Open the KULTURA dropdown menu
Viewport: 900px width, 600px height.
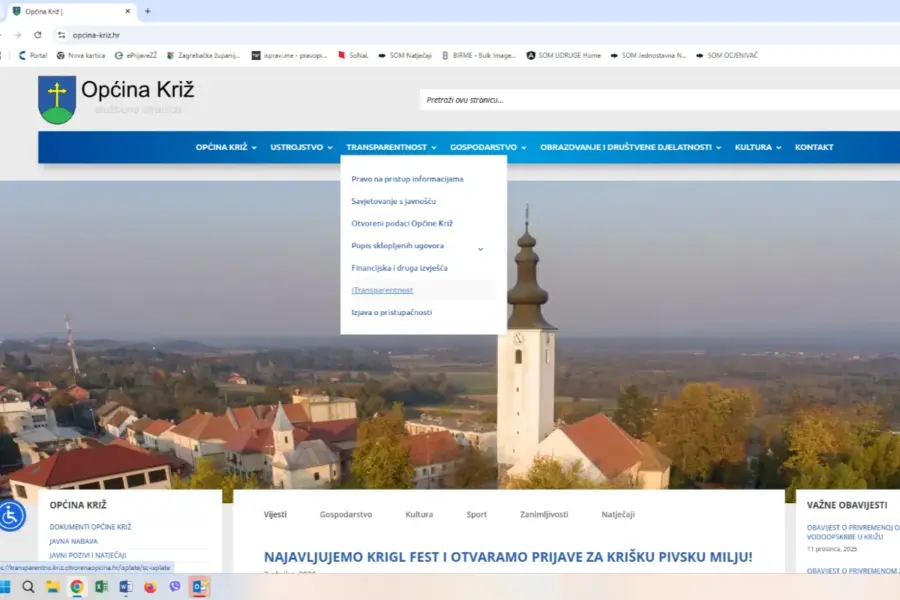752,146
